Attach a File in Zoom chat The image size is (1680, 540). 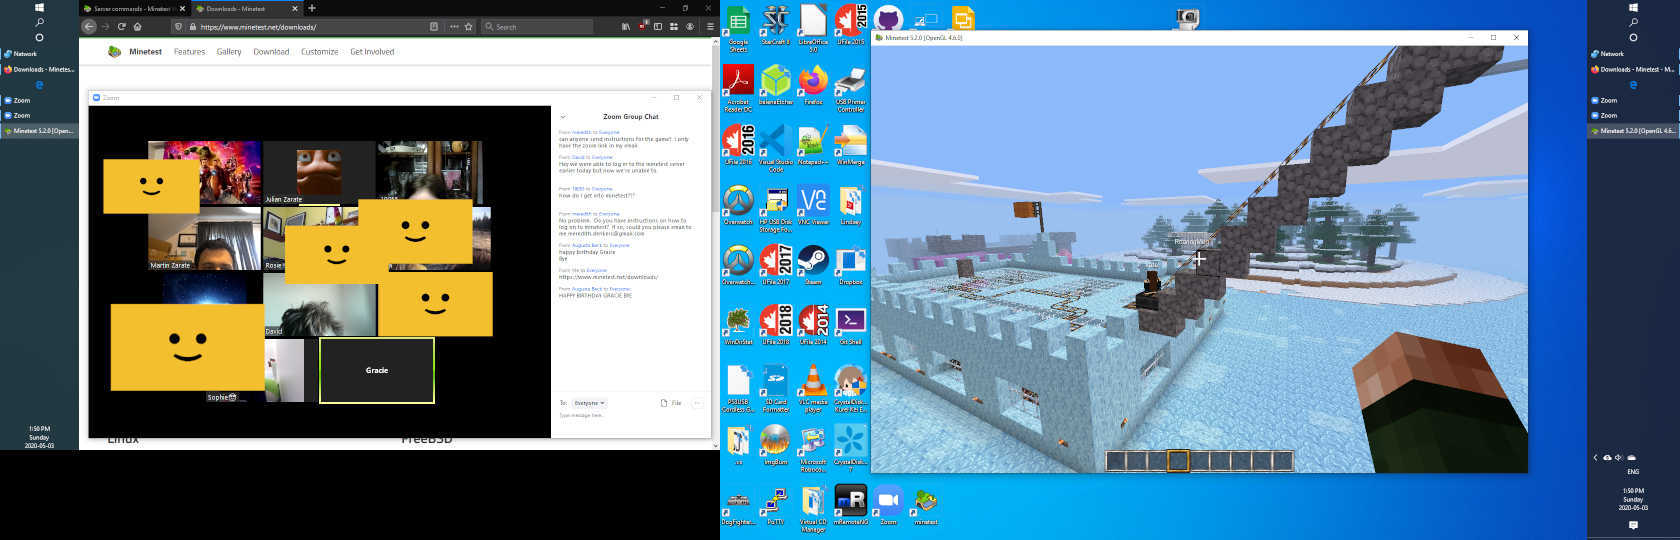pyautogui.click(x=671, y=403)
